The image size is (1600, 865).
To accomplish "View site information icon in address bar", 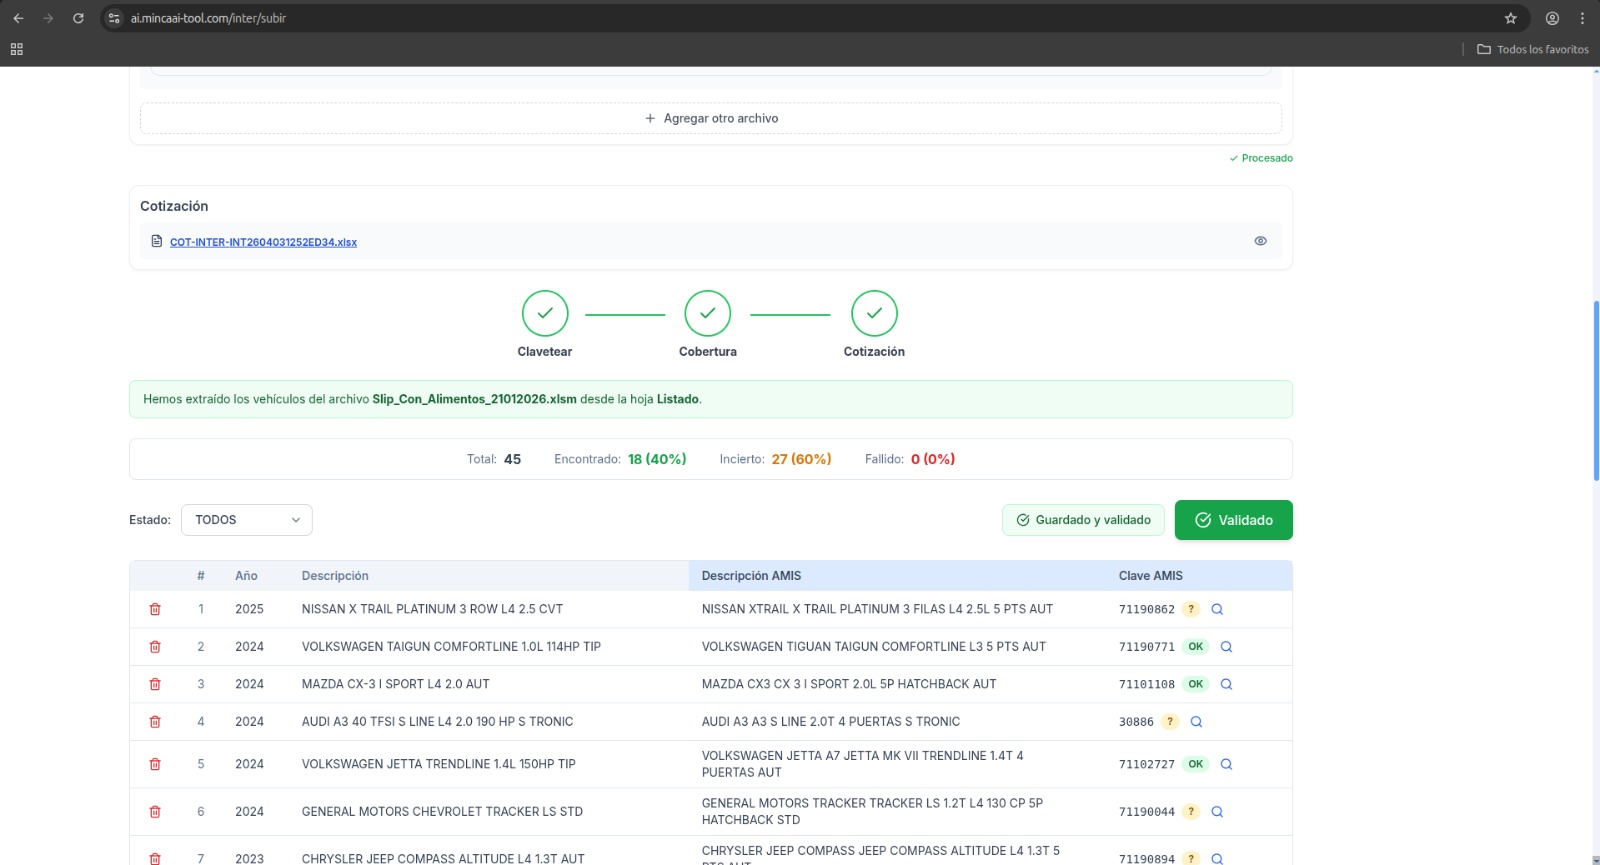I will (114, 18).
